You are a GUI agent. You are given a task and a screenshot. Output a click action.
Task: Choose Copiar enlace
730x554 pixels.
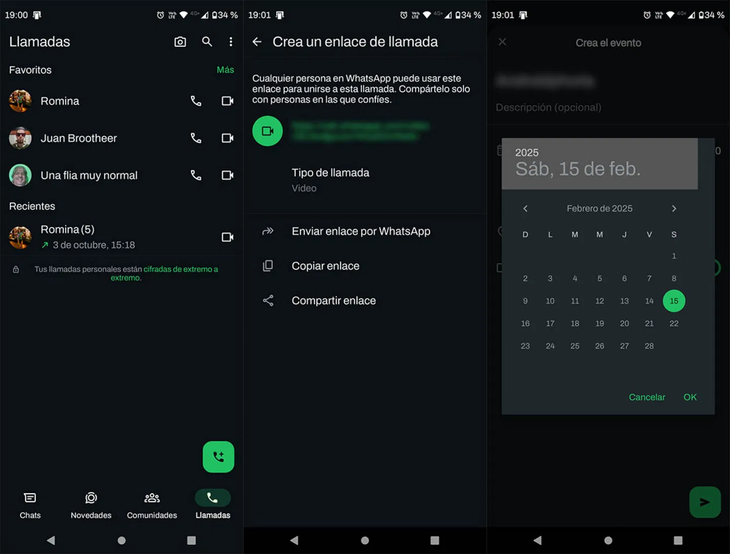point(365,266)
